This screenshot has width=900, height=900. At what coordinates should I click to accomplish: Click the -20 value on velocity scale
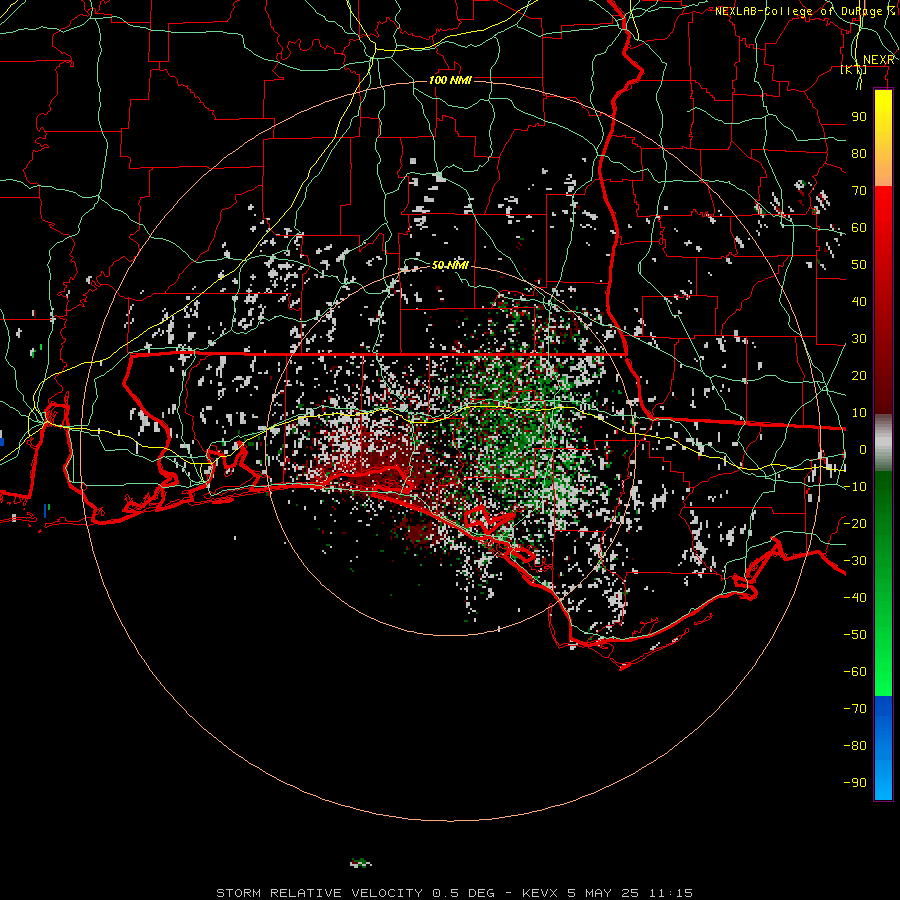click(x=855, y=523)
